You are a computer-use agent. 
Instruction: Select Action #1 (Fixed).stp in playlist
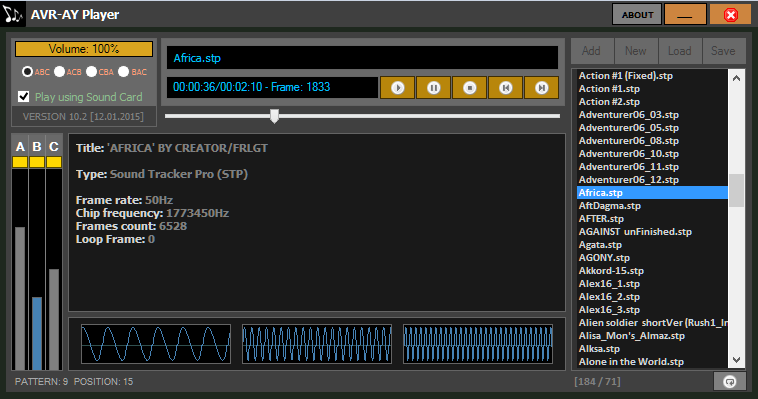[652, 75]
